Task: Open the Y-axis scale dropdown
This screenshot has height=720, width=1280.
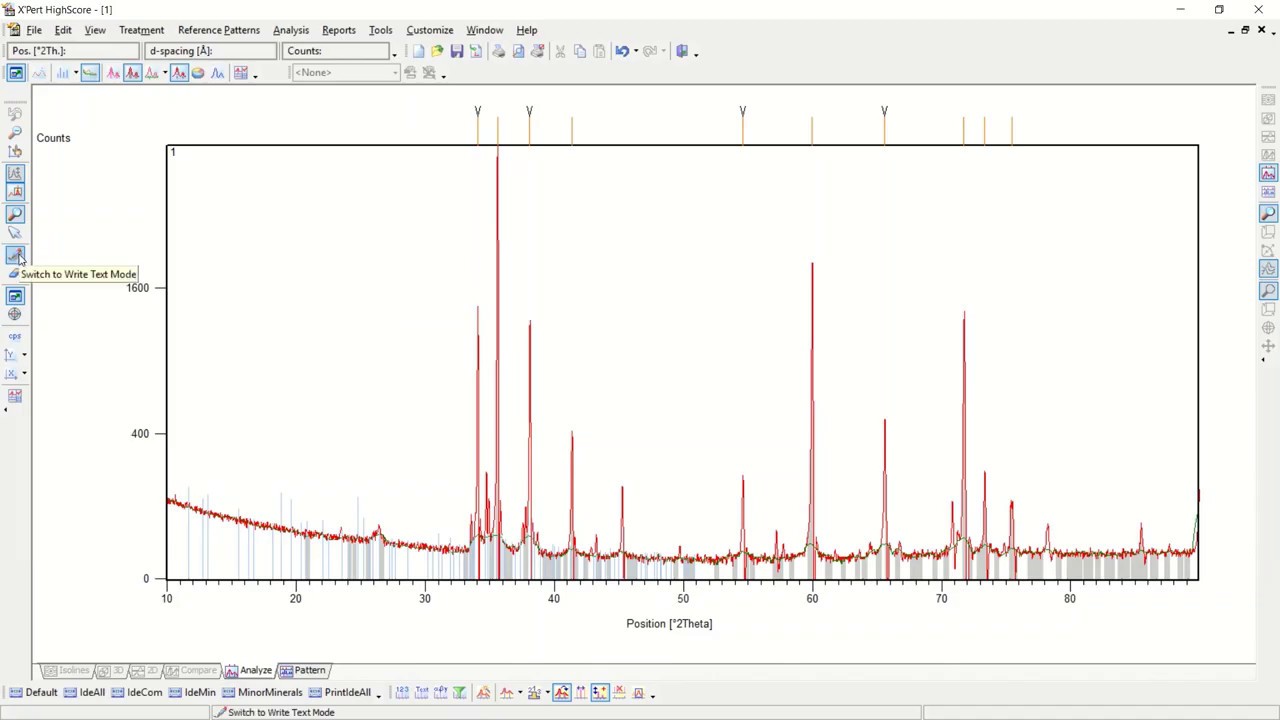Action: tap(24, 355)
